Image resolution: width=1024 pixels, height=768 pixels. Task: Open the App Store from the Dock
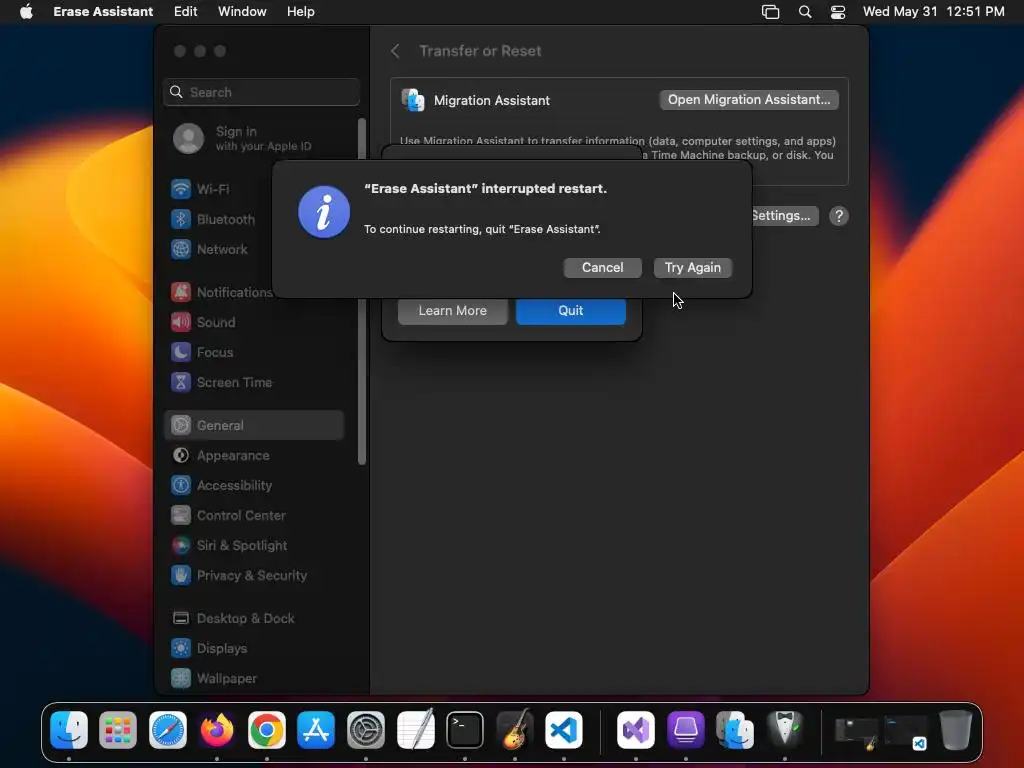pos(316,730)
